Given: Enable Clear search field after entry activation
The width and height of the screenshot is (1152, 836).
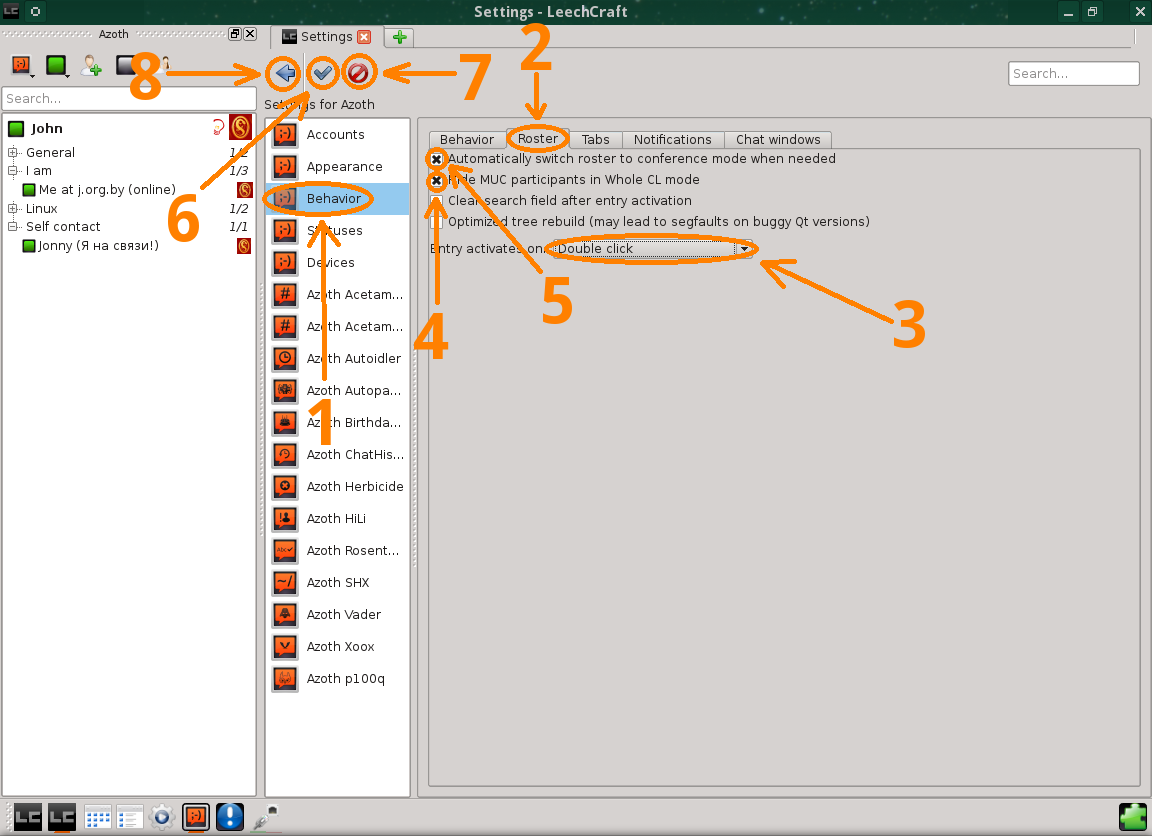Looking at the screenshot, I should (436, 201).
